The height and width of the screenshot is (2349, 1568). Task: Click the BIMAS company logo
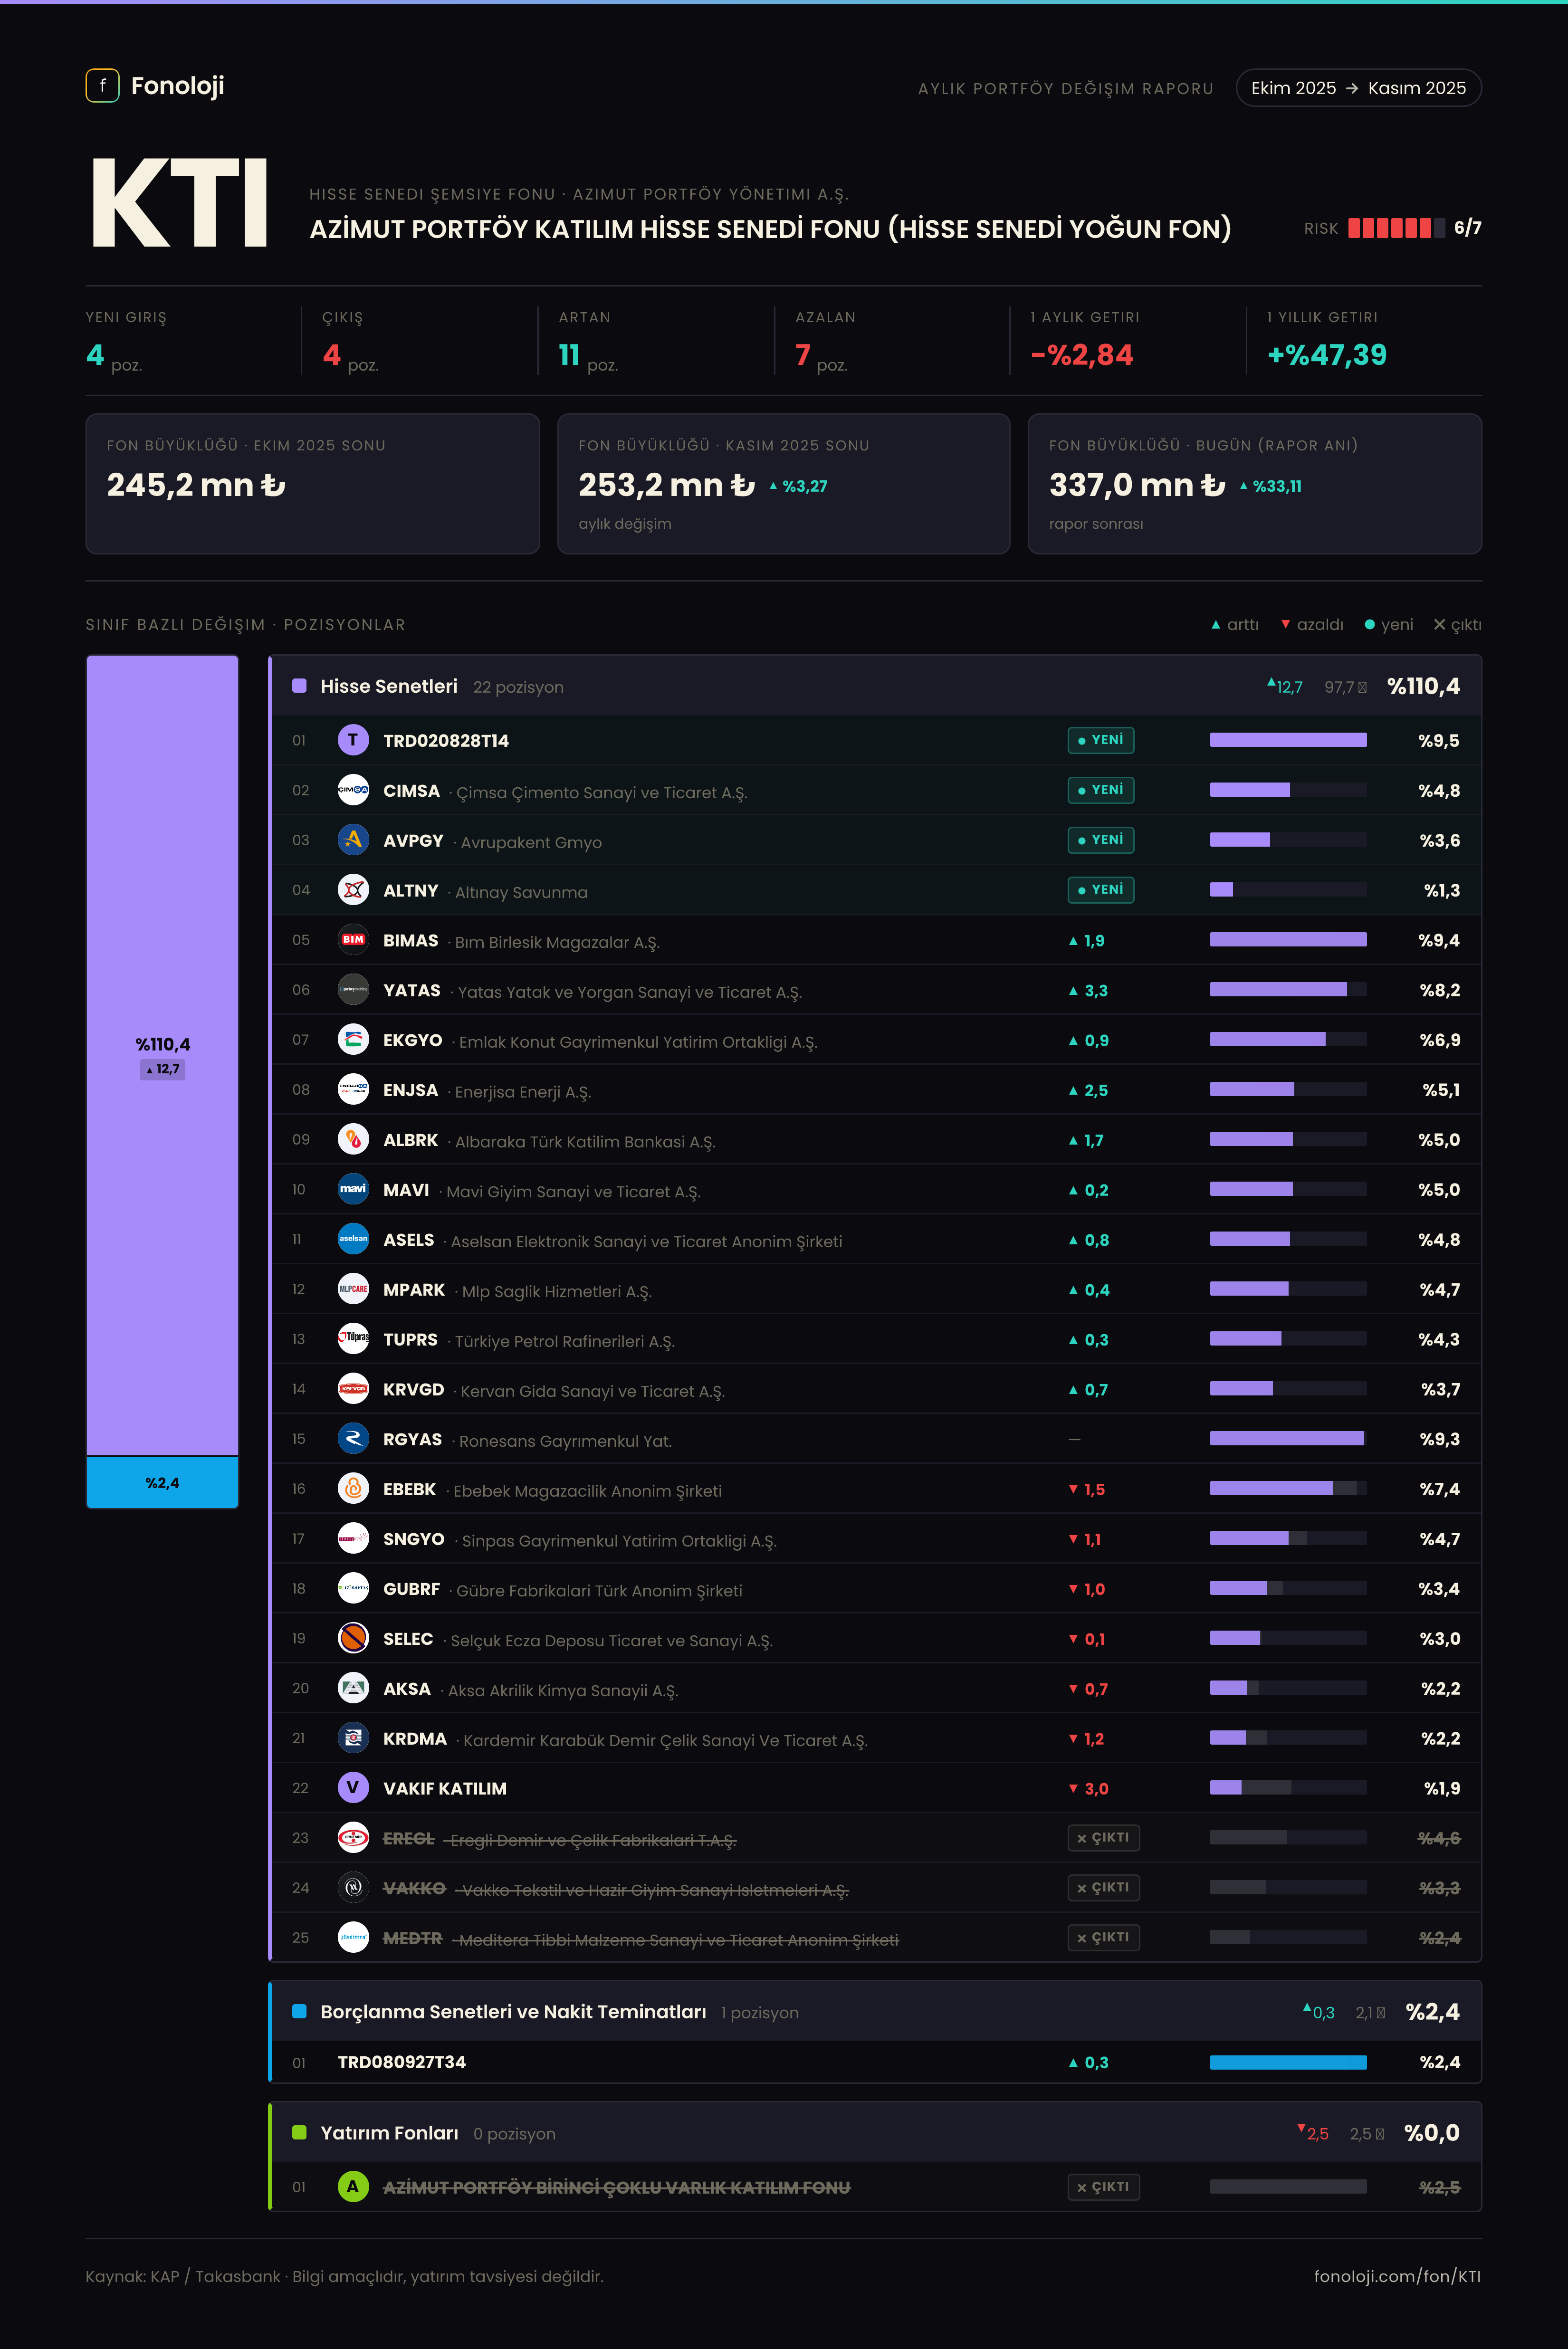(x=353, y=940)
